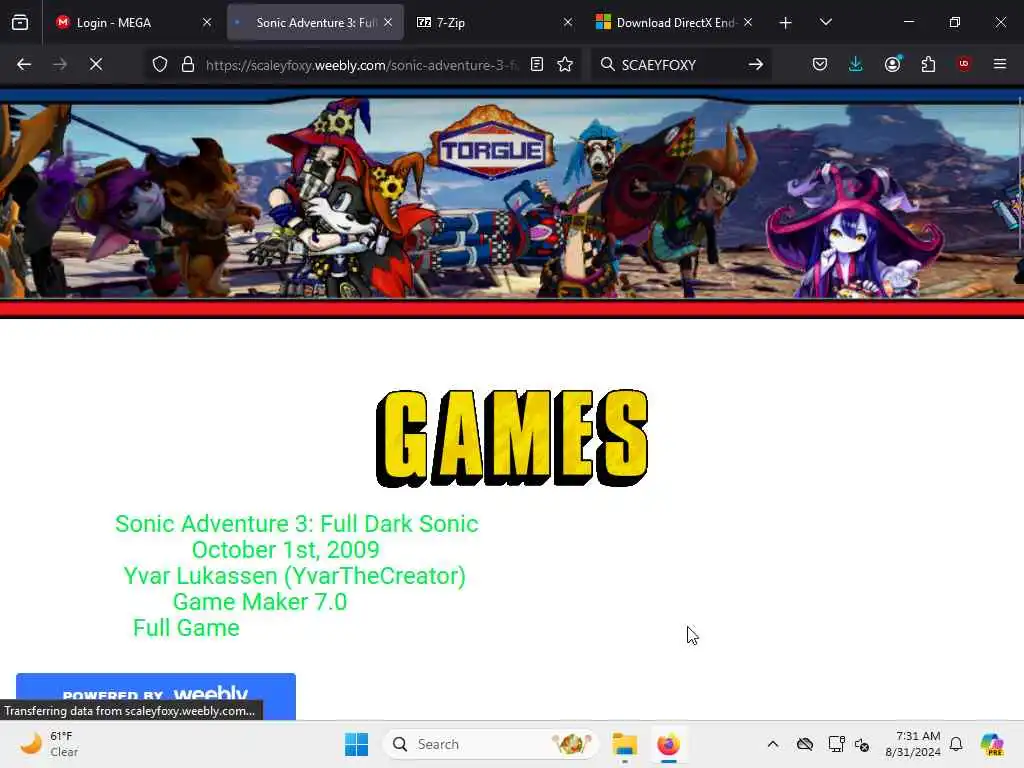View site security lock info
Image resolution: width=1024 pixels, height=768 pixels.
pos(188,64)
